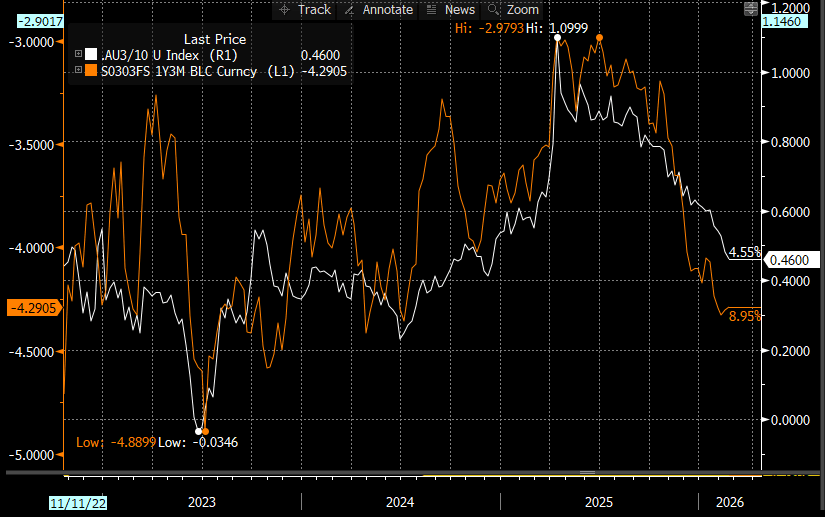Click the 8.95% orange line end label
The height and width of the screenshot is (517, 825).
[744, 316]
